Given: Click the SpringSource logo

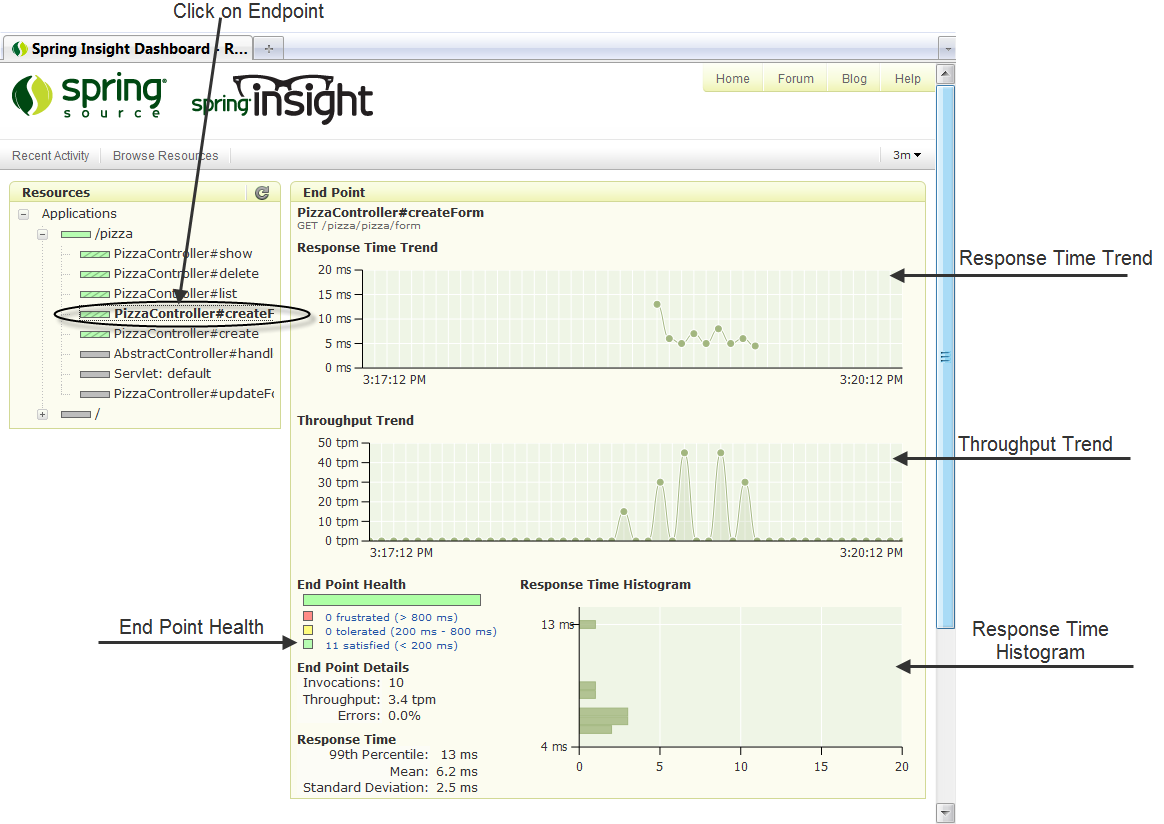Looking at the screenshot, I should pyautogui.click(x=88, y=97).
